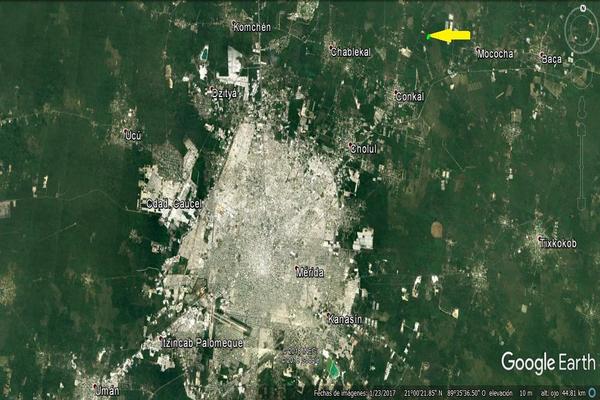Click the green placemark at arrow tip
Screen dimensions: 600x400
426,37
